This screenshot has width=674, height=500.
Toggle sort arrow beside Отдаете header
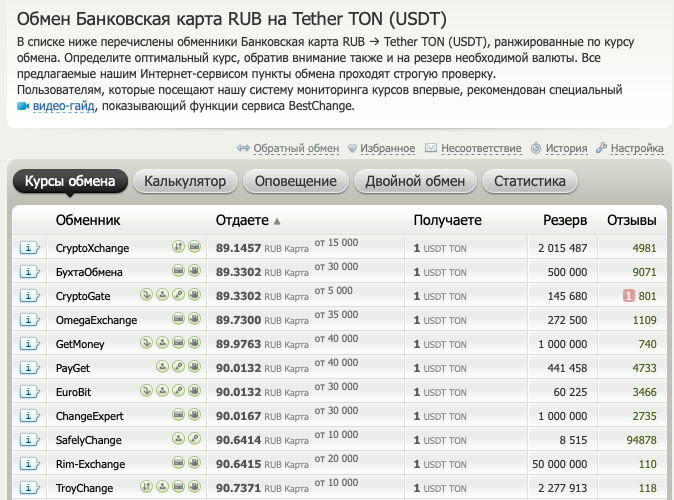(x=277, y=221)
